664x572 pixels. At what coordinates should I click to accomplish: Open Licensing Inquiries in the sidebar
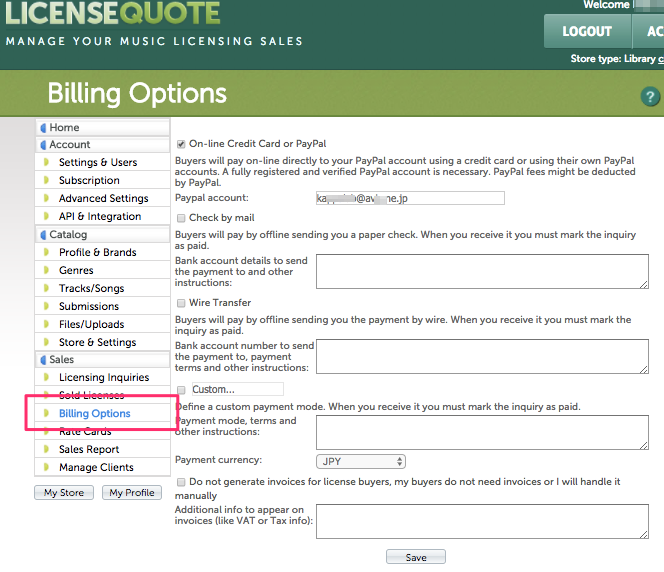pos(104,378)
